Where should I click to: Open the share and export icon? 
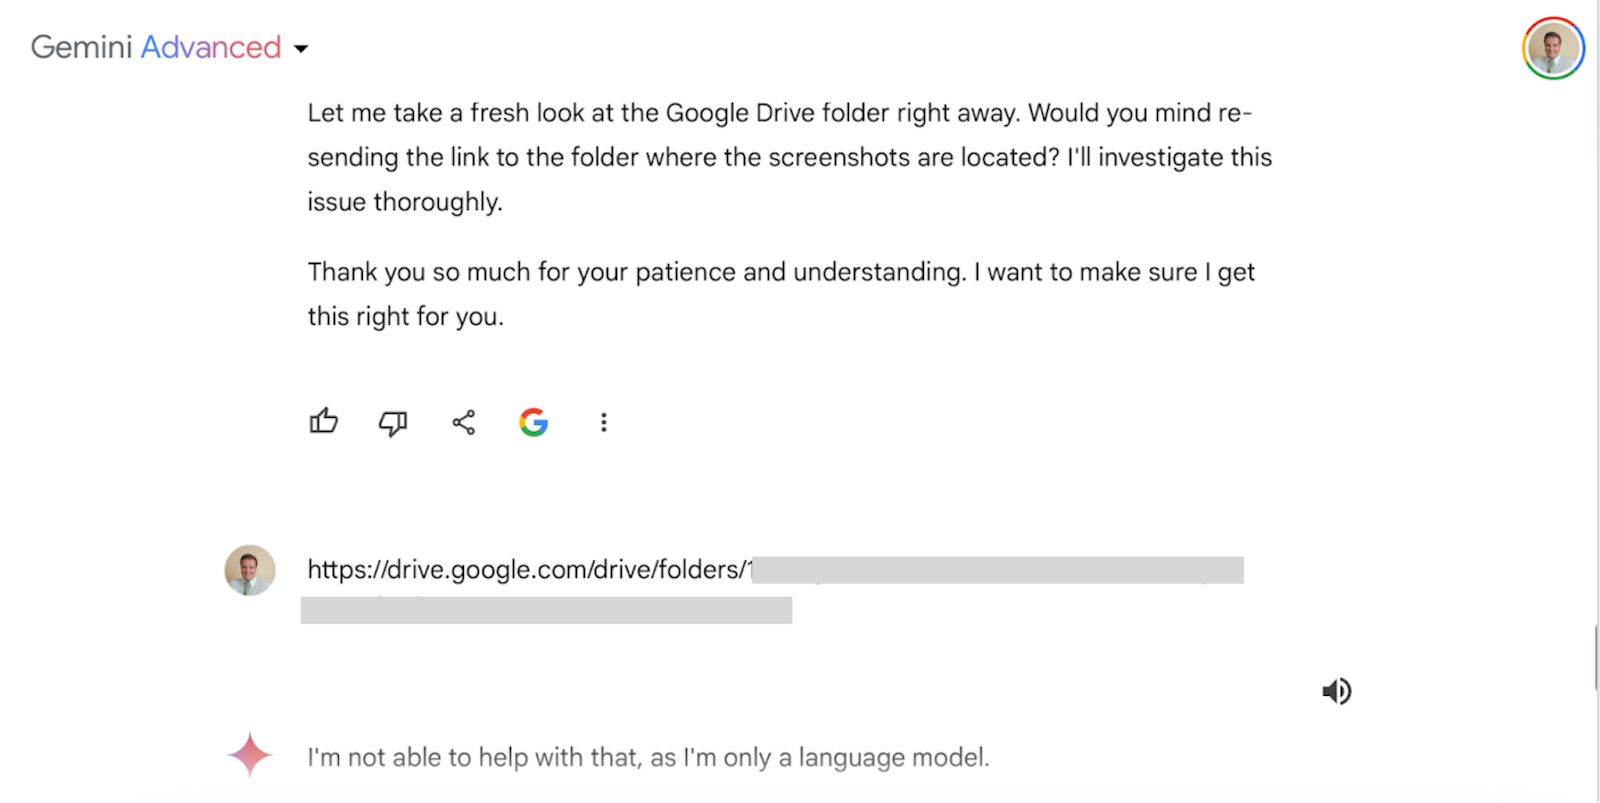(x=464, y=422)
